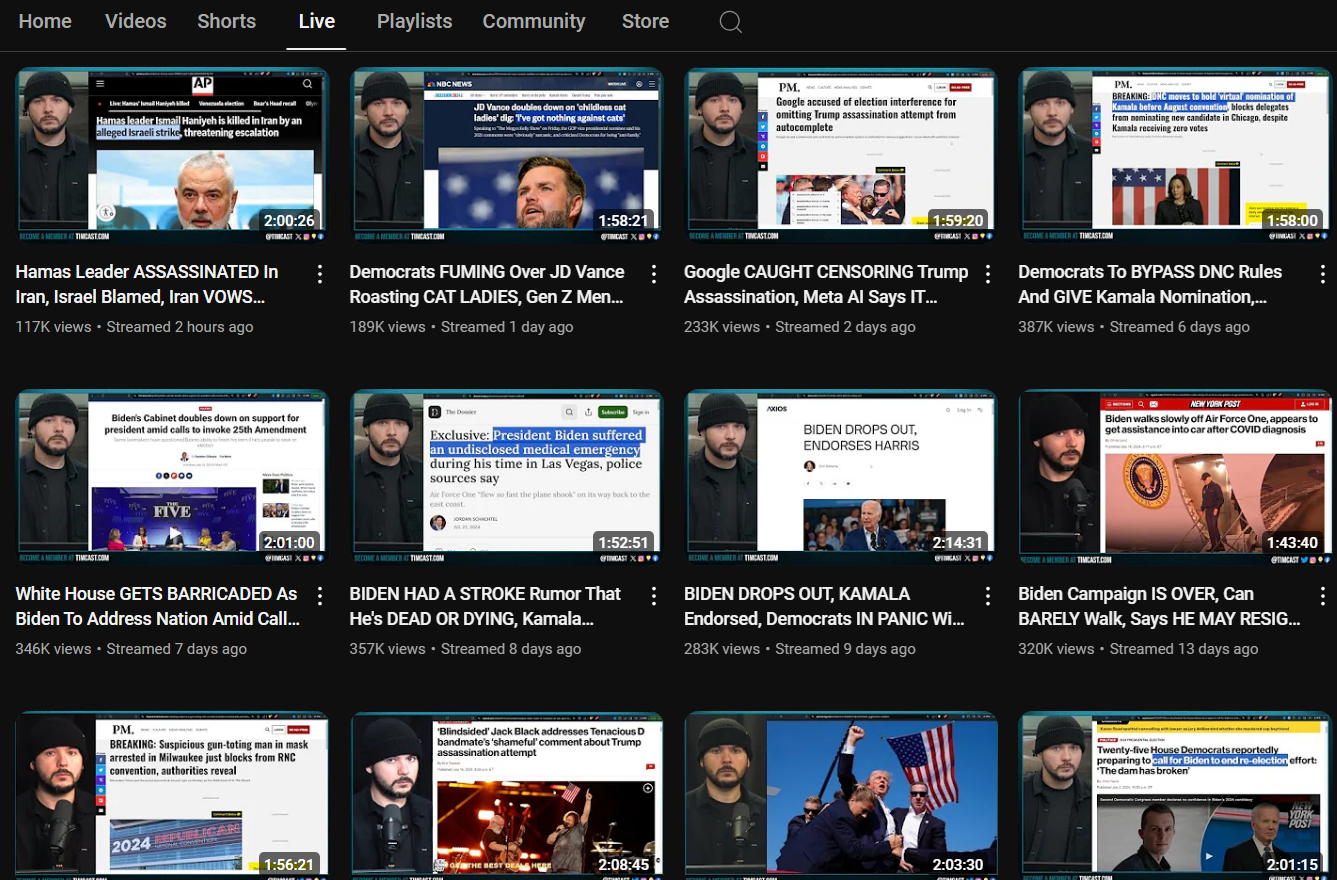Click '387K views • Streamed 6 days ago'
The width and height of the screenshot is (1337, 880).
click(x=1134, y=327)
